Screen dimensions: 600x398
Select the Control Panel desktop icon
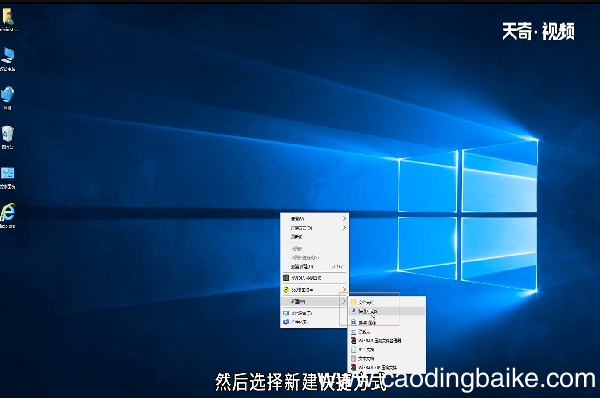pos(8,178)
